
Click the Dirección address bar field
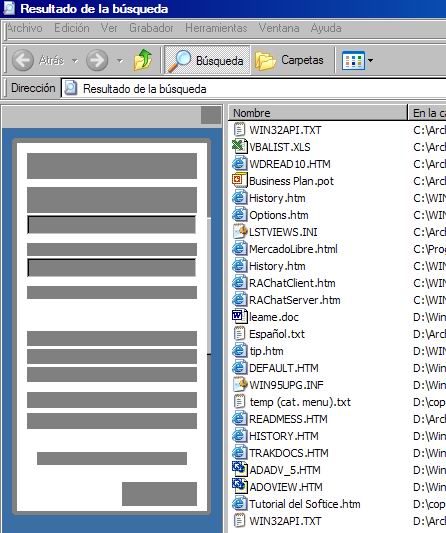pyautogui.click(x=254, y=89)
